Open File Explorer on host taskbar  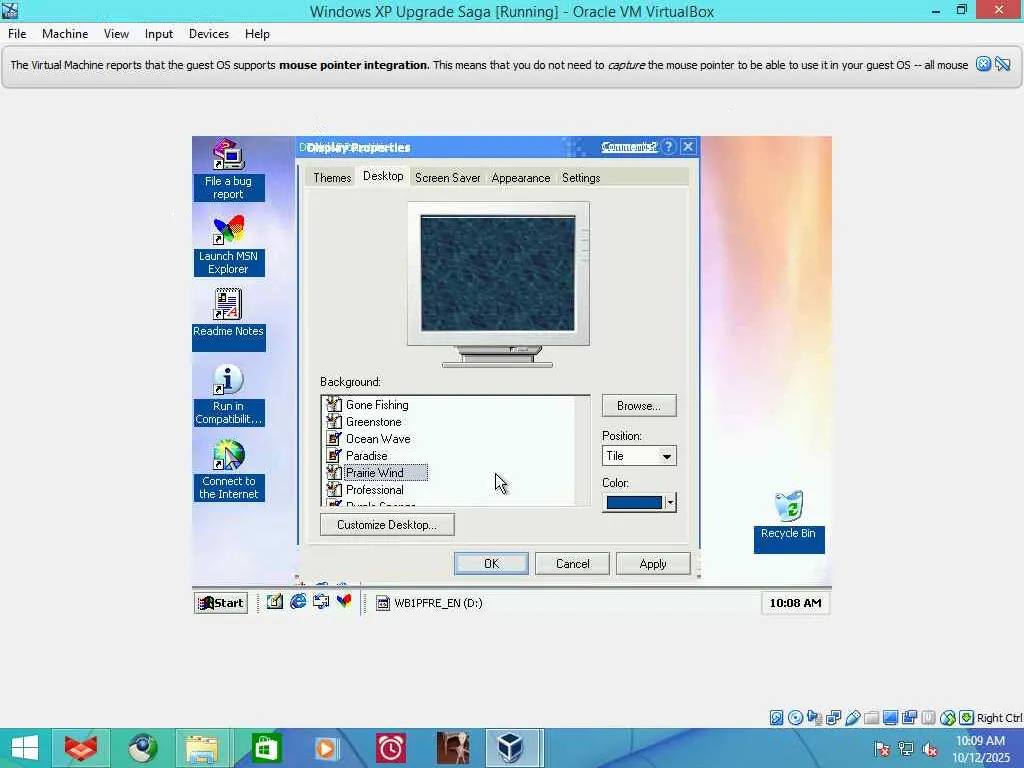coord(202,748)
